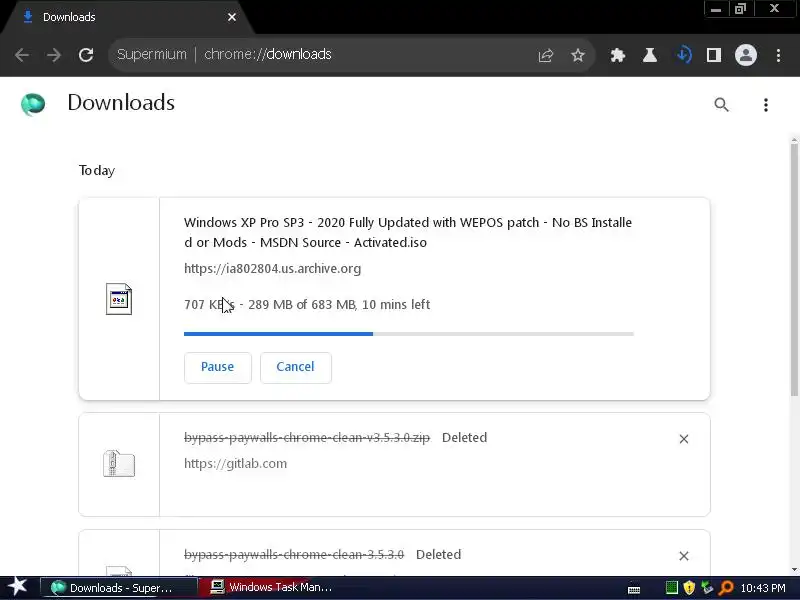Open the security shield tray icon
800x600 pixels.
pos(689,588)
